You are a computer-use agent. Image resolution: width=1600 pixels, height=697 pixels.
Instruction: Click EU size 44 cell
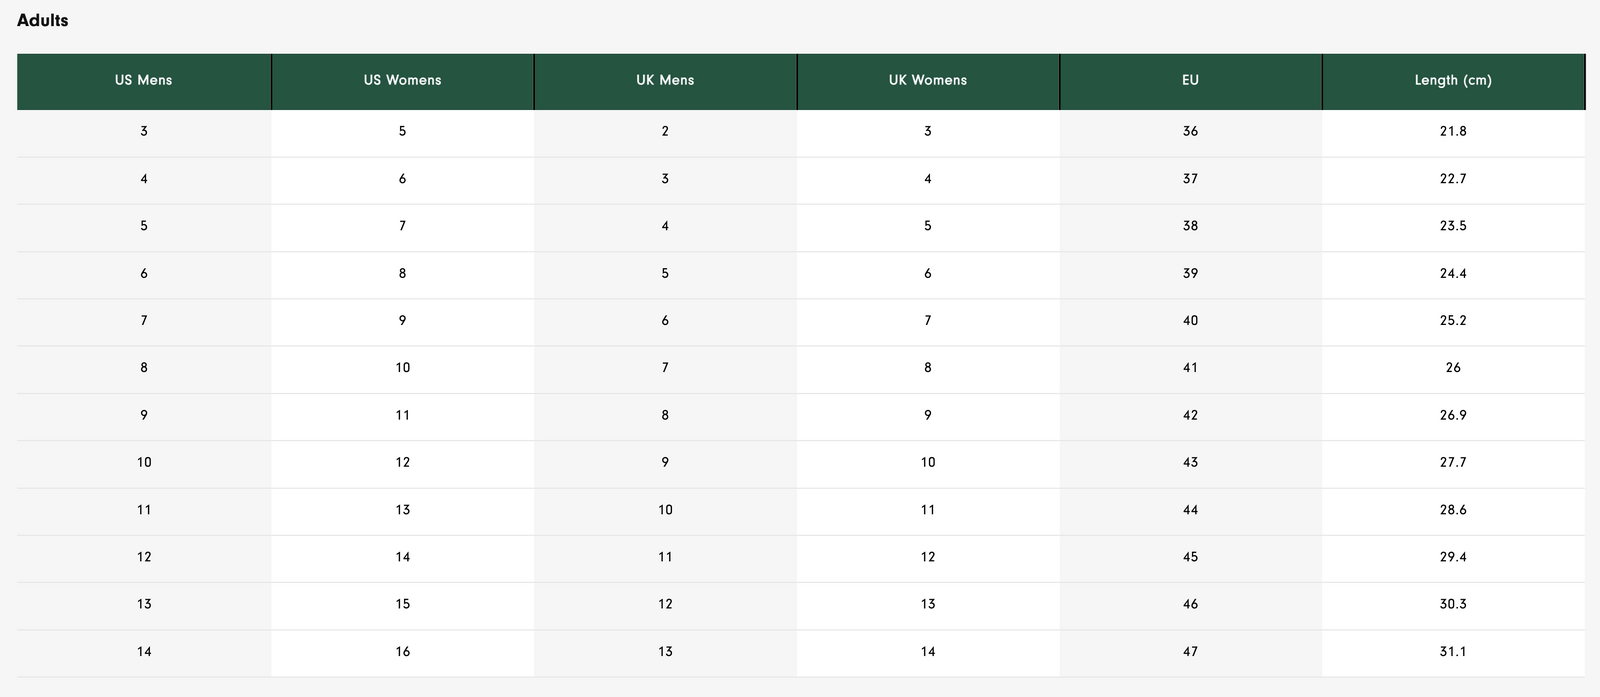[x=1190, y=510]
